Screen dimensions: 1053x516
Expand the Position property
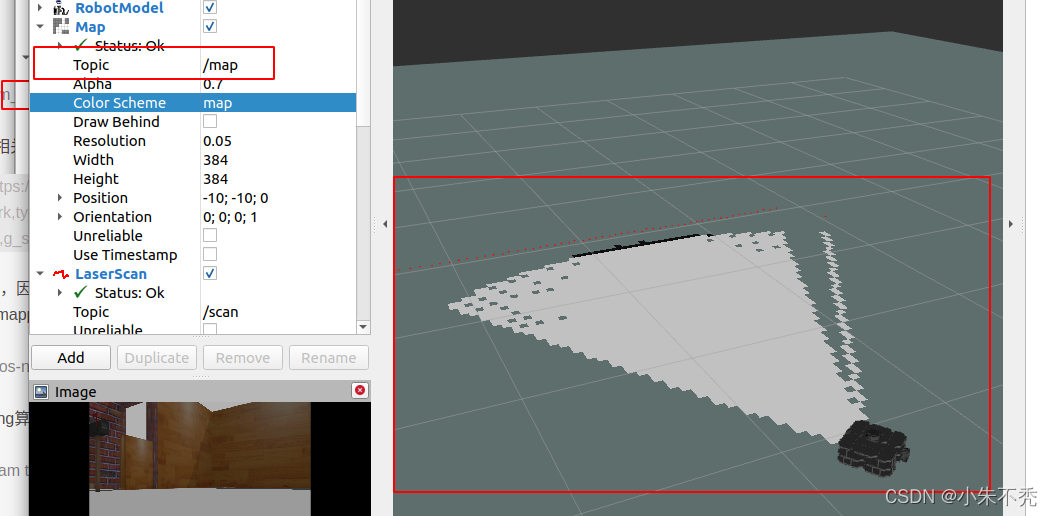coord(60,198)
